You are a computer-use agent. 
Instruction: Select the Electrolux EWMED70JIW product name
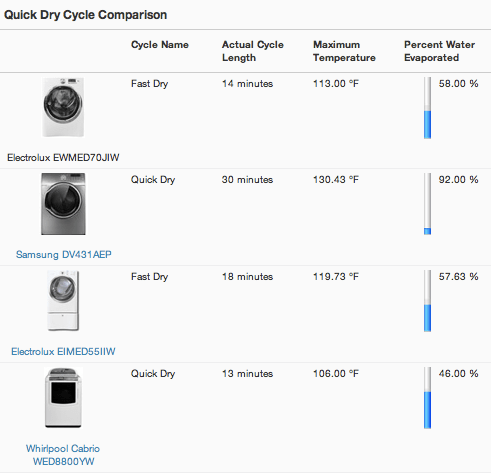[63, 157]
